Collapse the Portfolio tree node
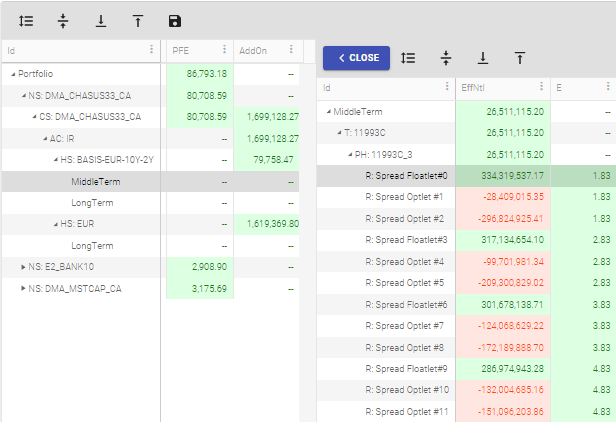The height and width of the screenshot is (422, 616). tap(13, 74)
